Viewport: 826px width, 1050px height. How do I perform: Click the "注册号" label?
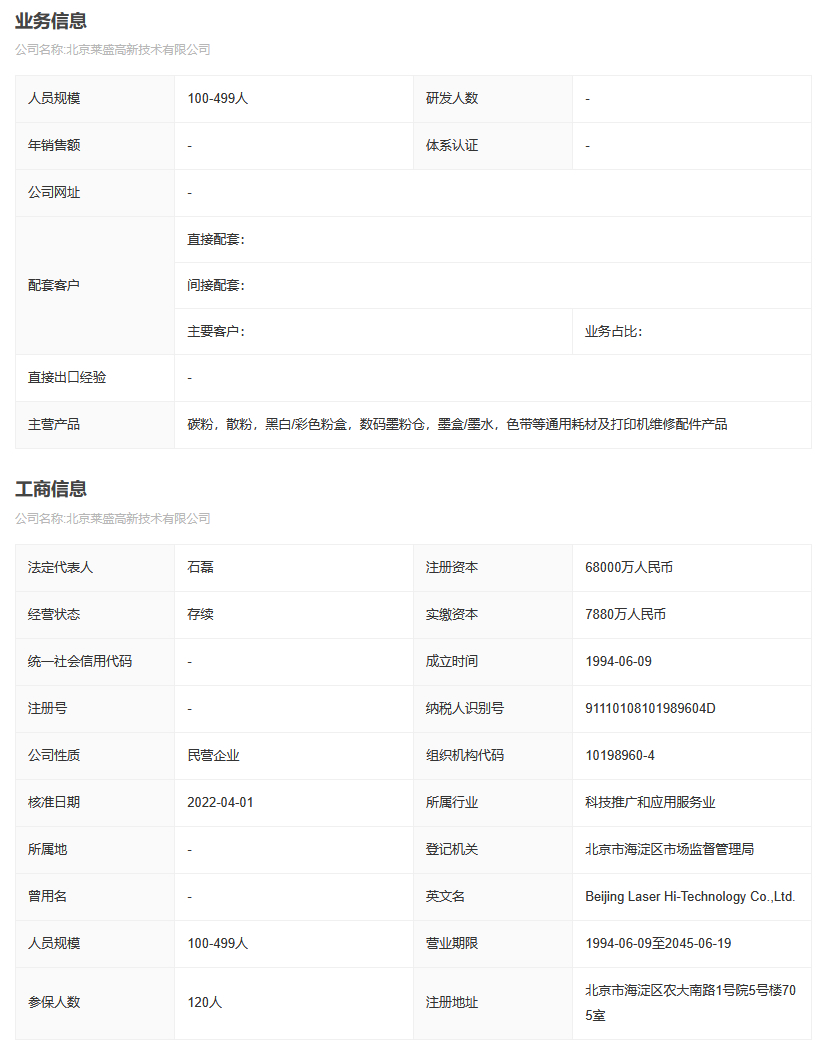(x=48, y=708)
